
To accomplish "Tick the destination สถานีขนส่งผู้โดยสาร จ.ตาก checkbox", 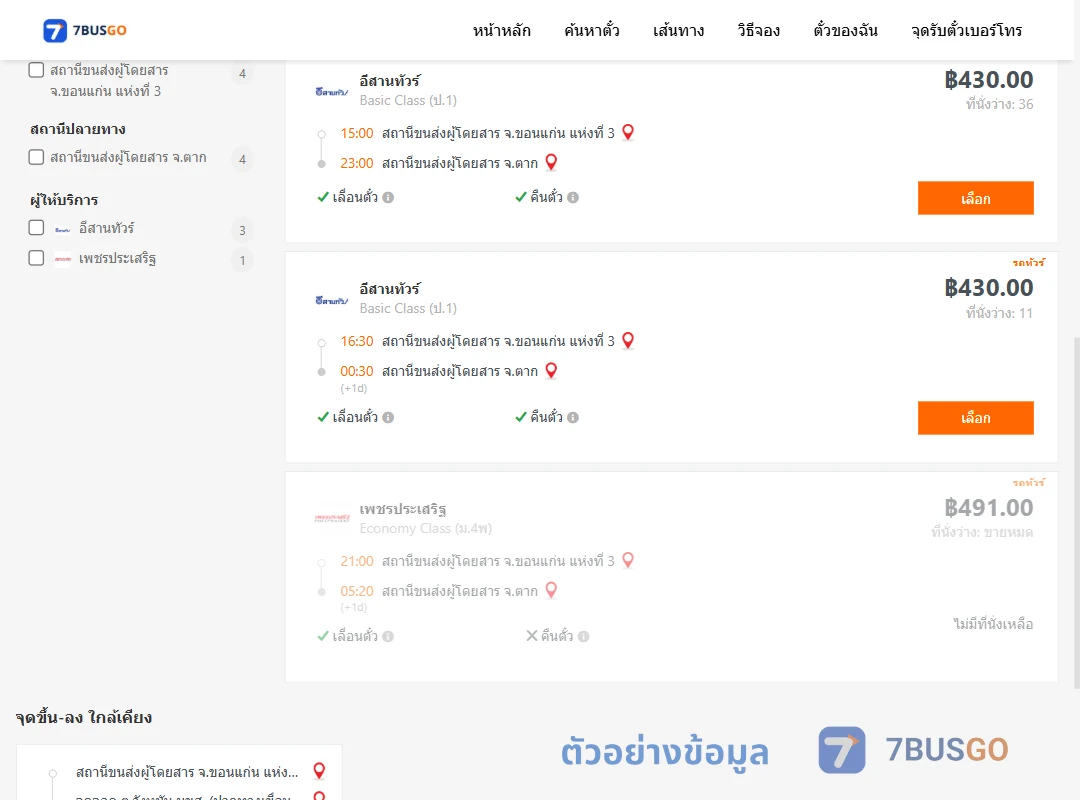I will point(37,157).
